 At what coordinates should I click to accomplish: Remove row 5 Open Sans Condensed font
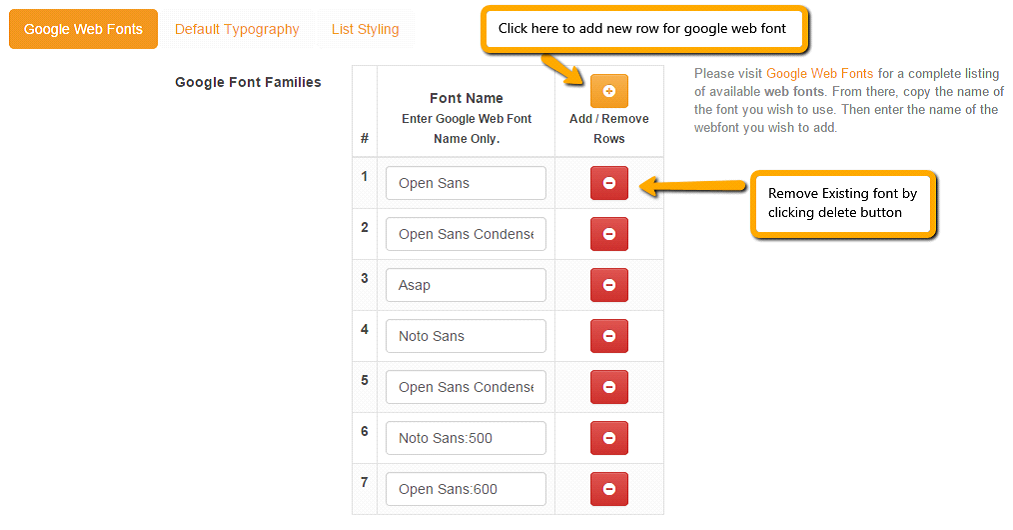(609, 387)
